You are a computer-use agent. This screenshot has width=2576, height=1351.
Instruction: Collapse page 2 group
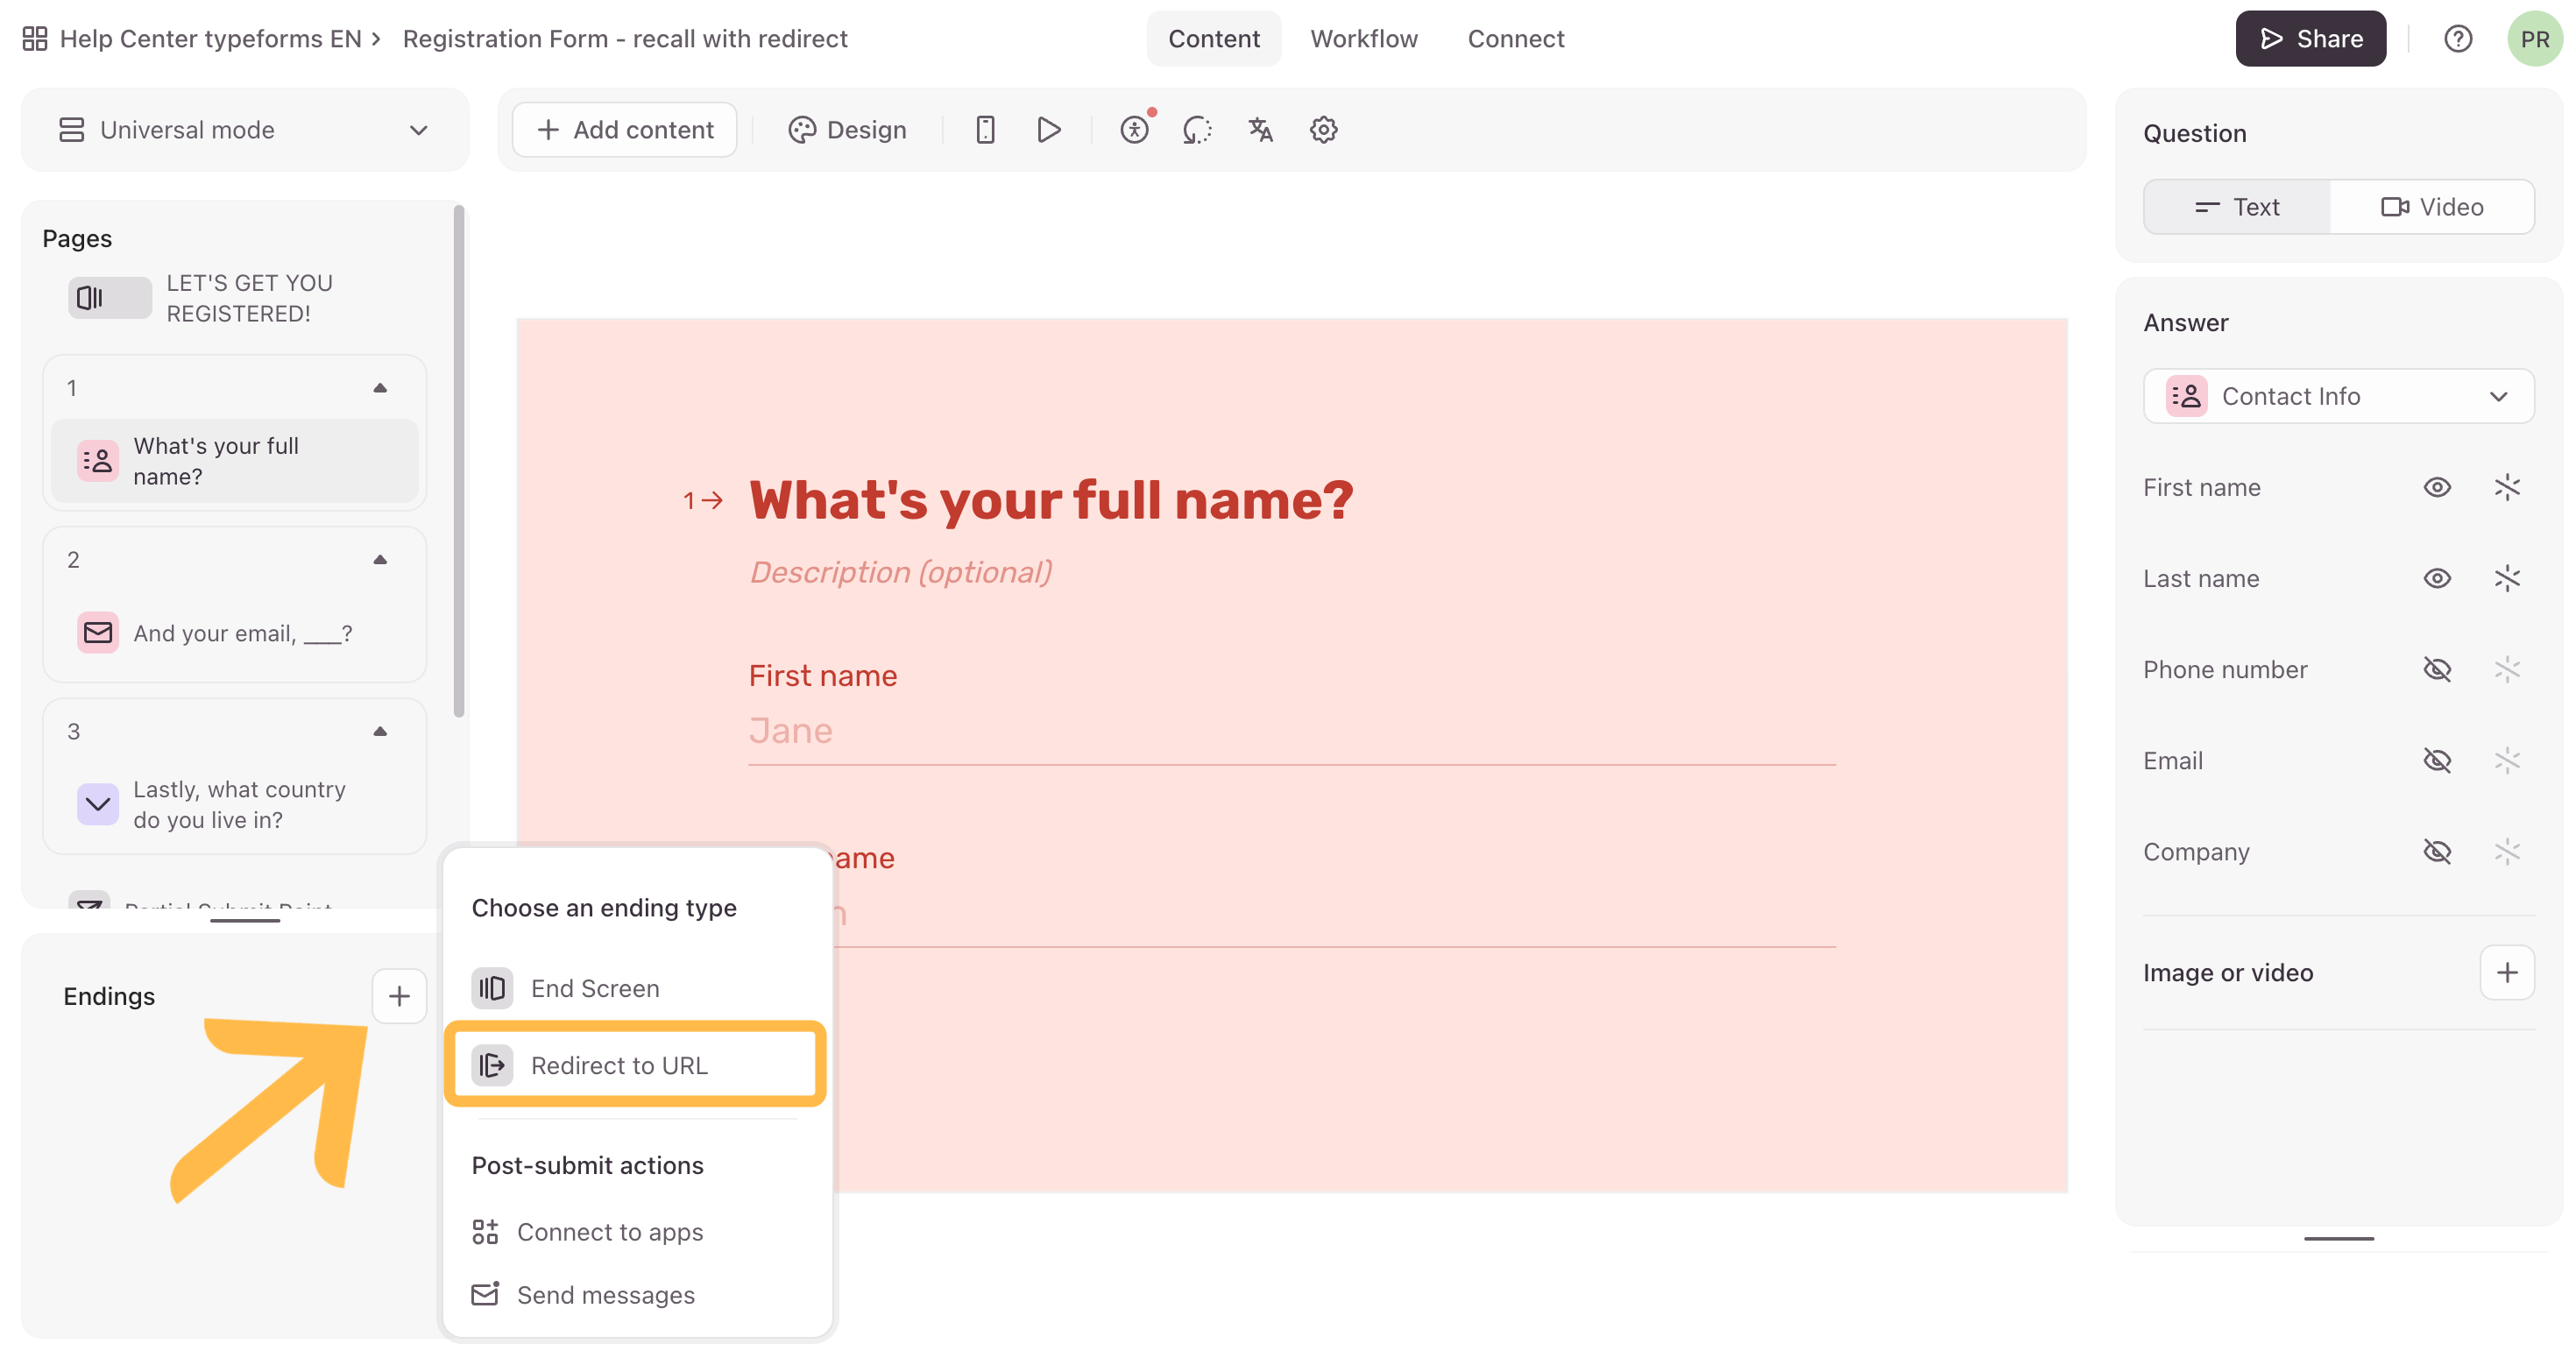[380, 560]
